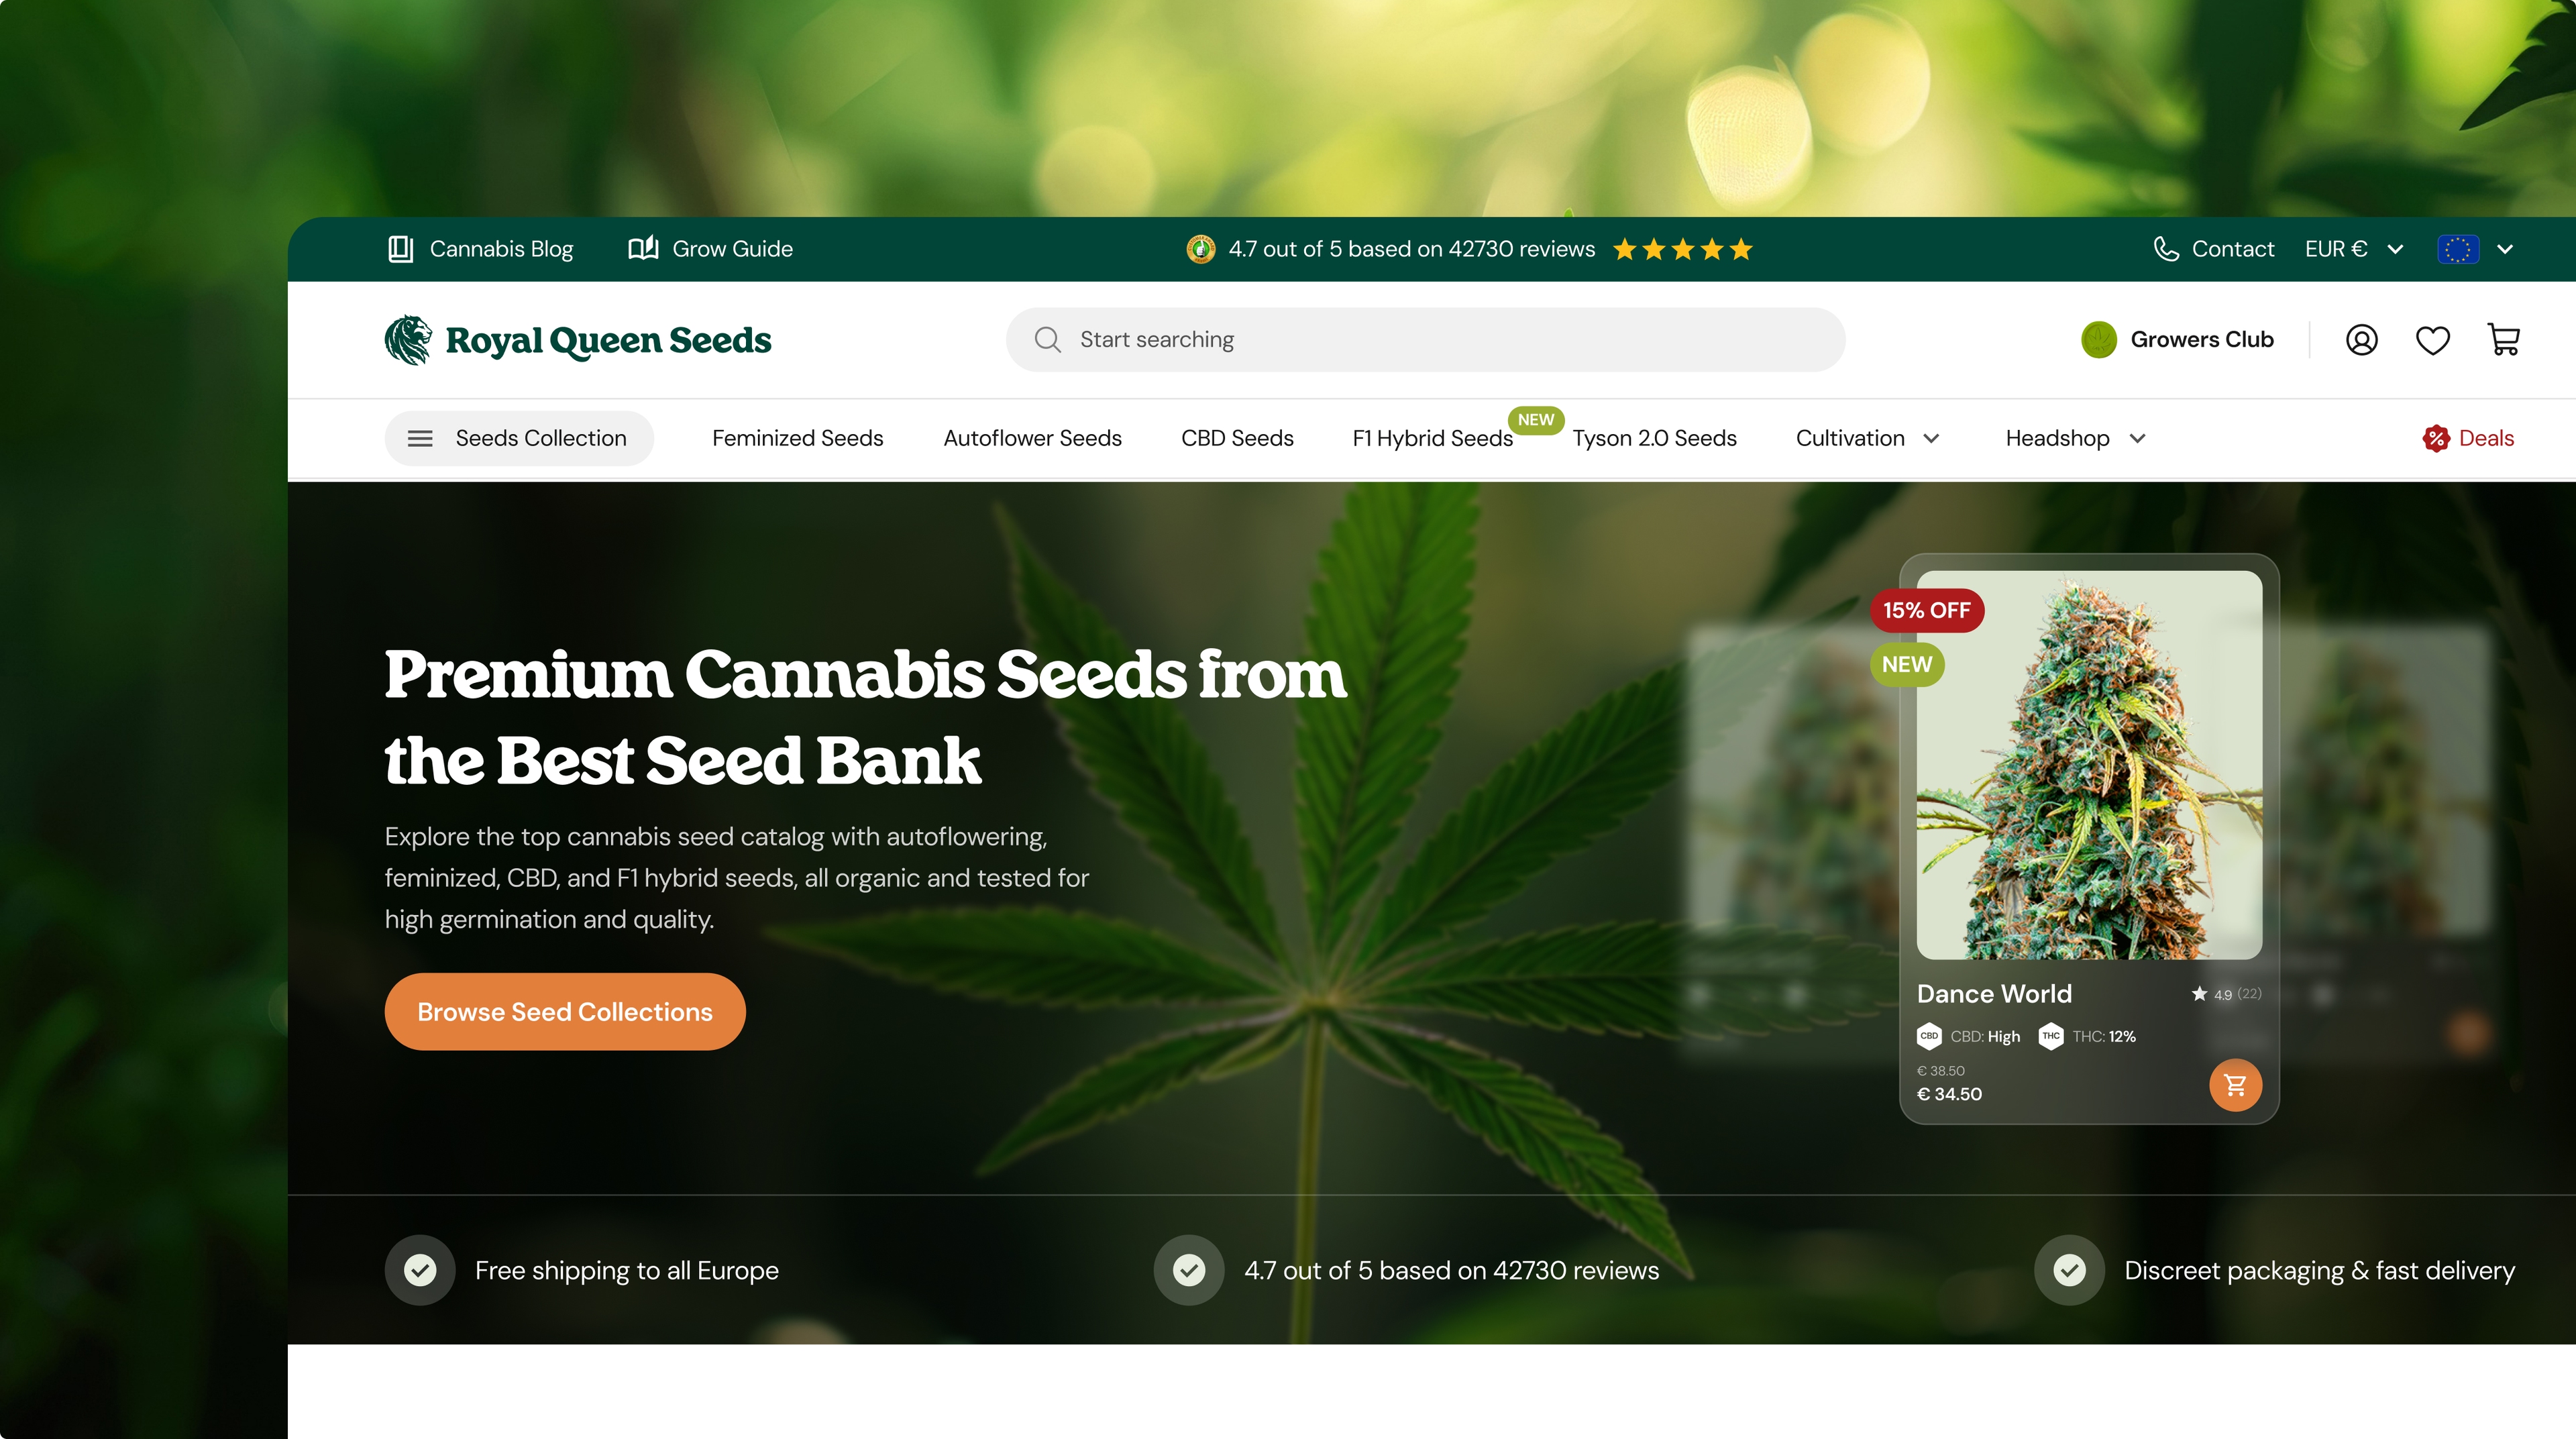2576x1439 pixels.
Task: Click the Start searching input field
Action: coord(1425,340)
